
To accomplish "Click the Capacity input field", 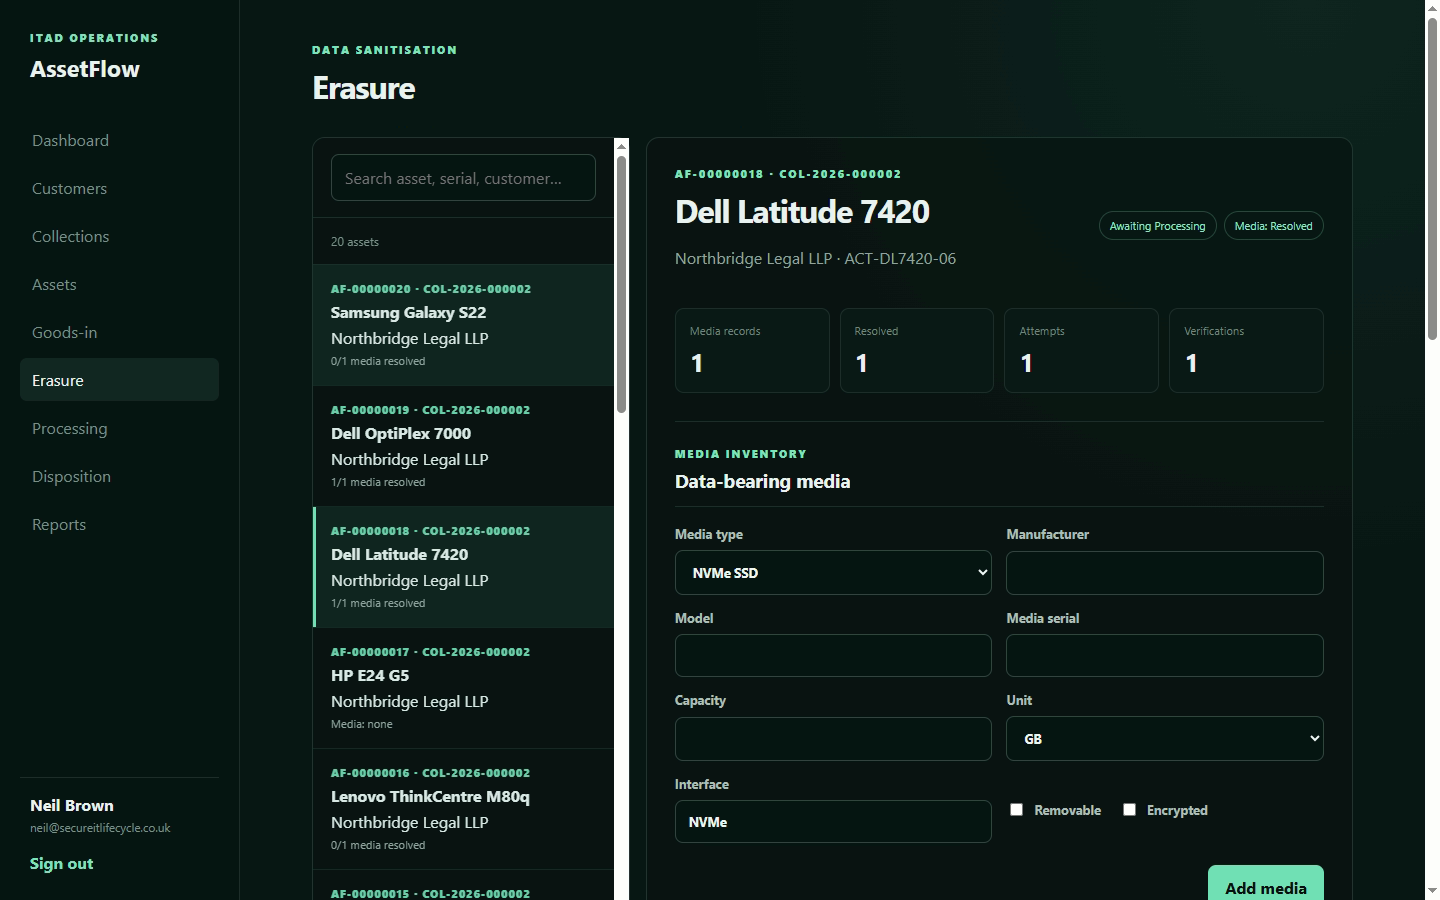I will [833, 739].
